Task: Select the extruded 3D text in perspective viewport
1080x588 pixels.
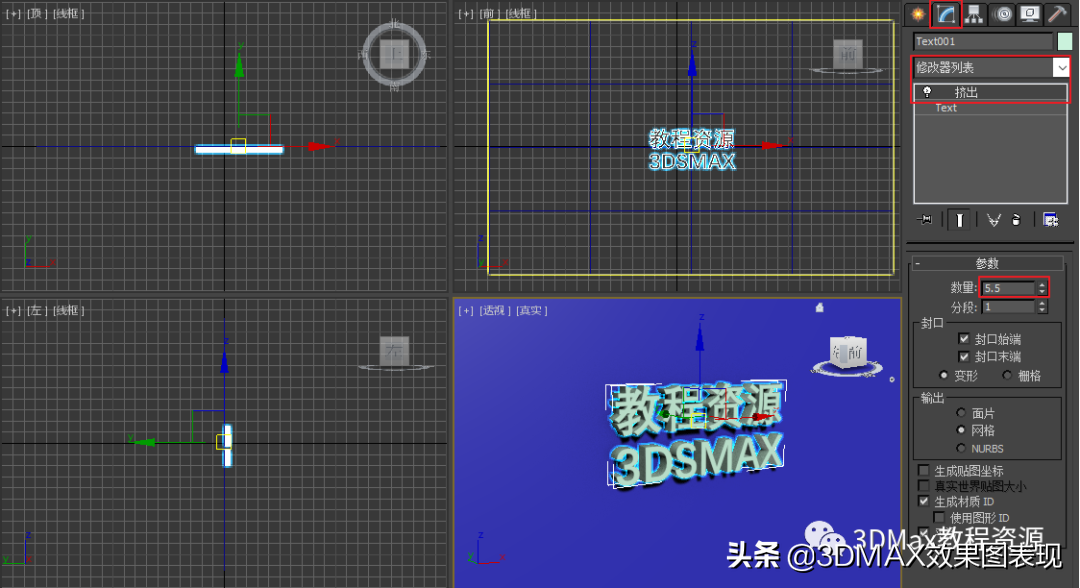Action: tap(696, 434)
